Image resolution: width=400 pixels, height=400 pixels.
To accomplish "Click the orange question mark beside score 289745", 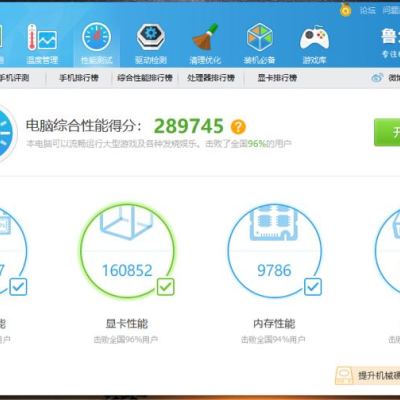I will pyautogui.click(x=238, y=127).
